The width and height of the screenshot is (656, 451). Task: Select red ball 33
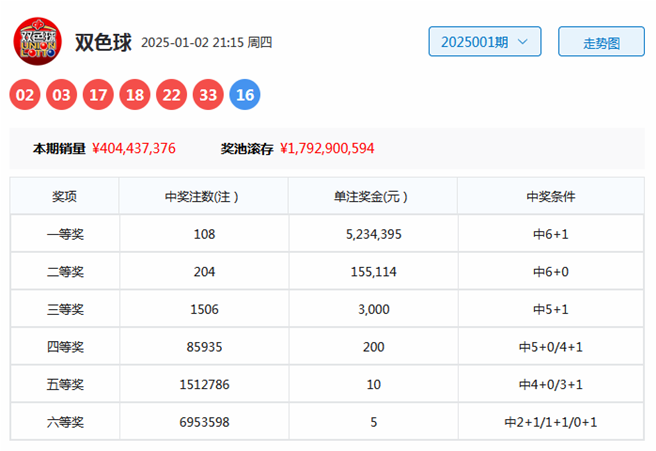tap(208, 95)
